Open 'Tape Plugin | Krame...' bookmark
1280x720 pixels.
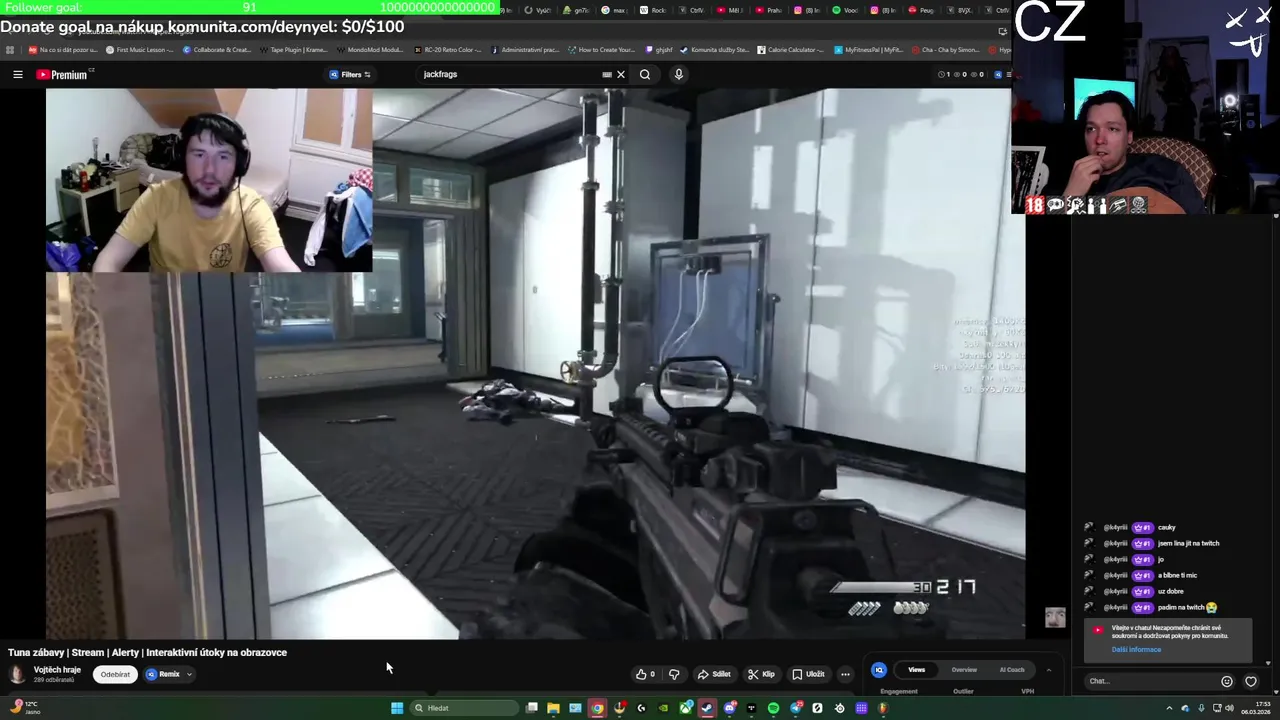tap(293, 49)
